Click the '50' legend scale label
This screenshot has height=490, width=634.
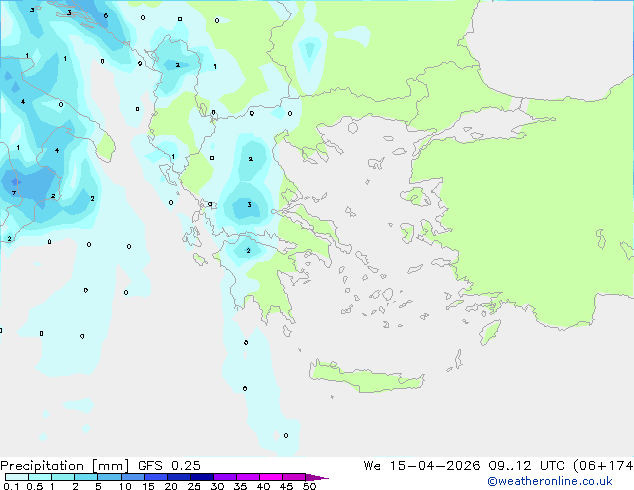pyautogui.click(x=310, y=486)
